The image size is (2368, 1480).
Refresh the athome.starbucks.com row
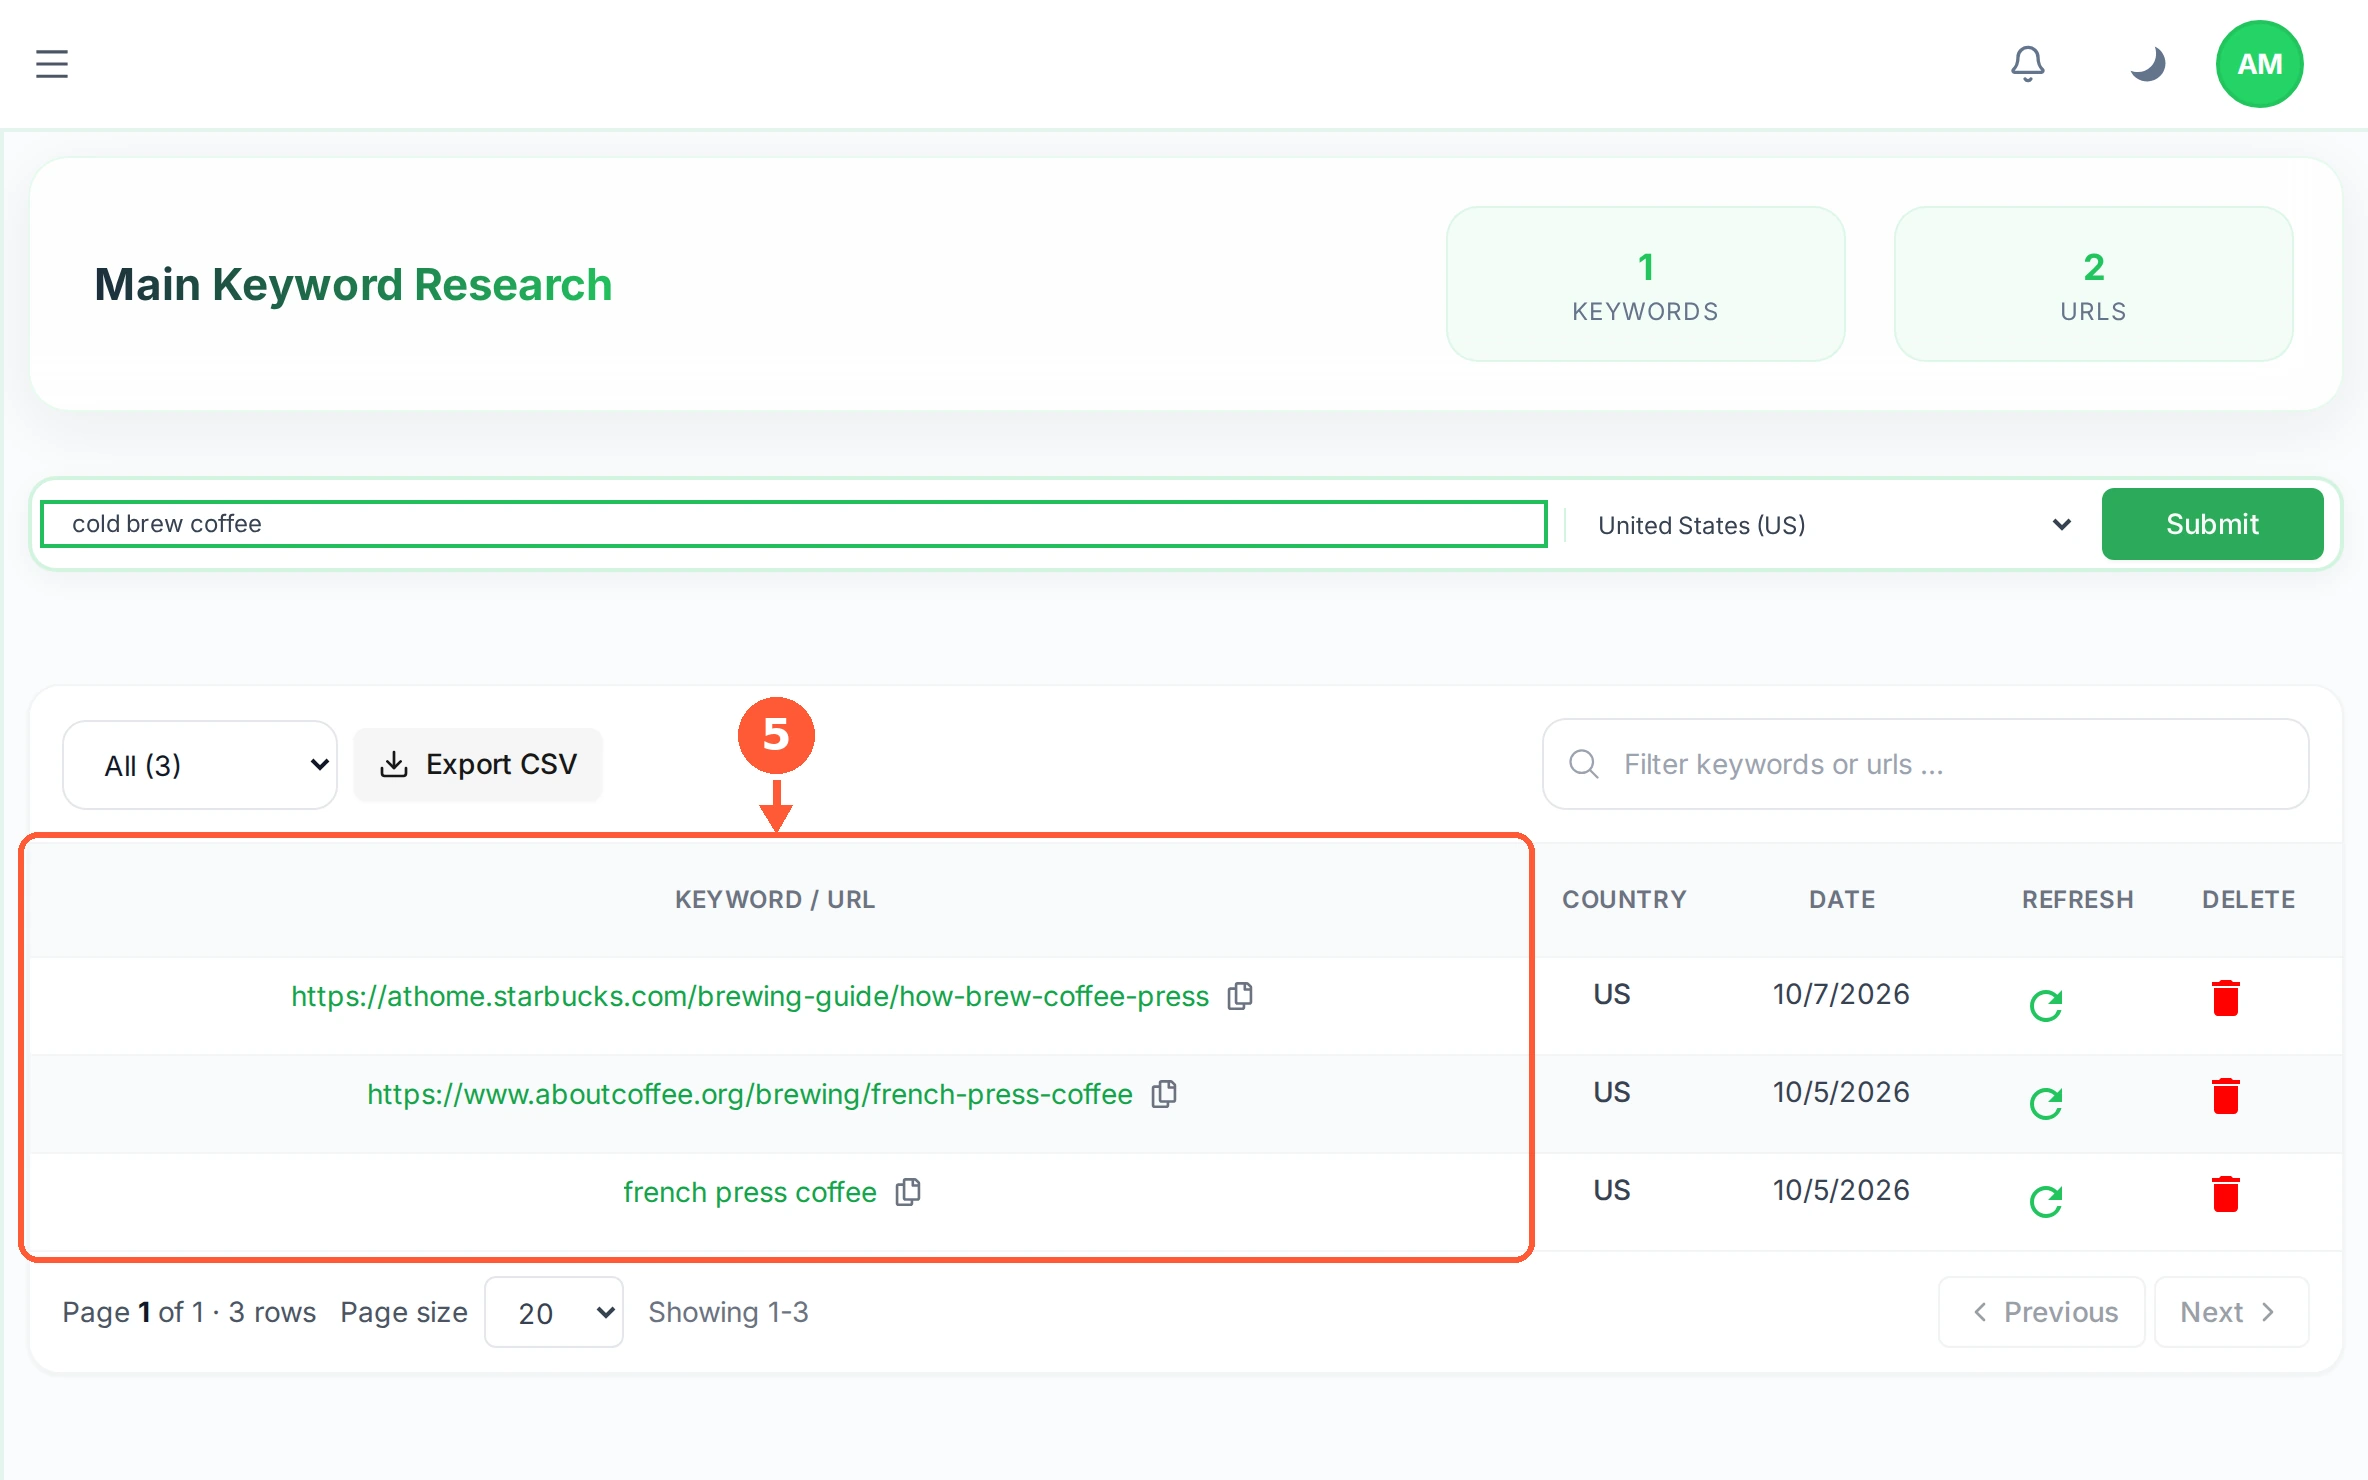[x=2046, y=1004]
